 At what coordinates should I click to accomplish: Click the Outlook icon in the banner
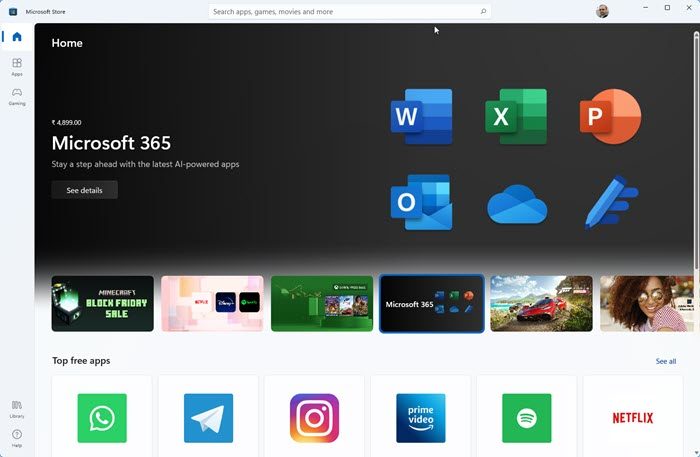click(x=421, y=202)
